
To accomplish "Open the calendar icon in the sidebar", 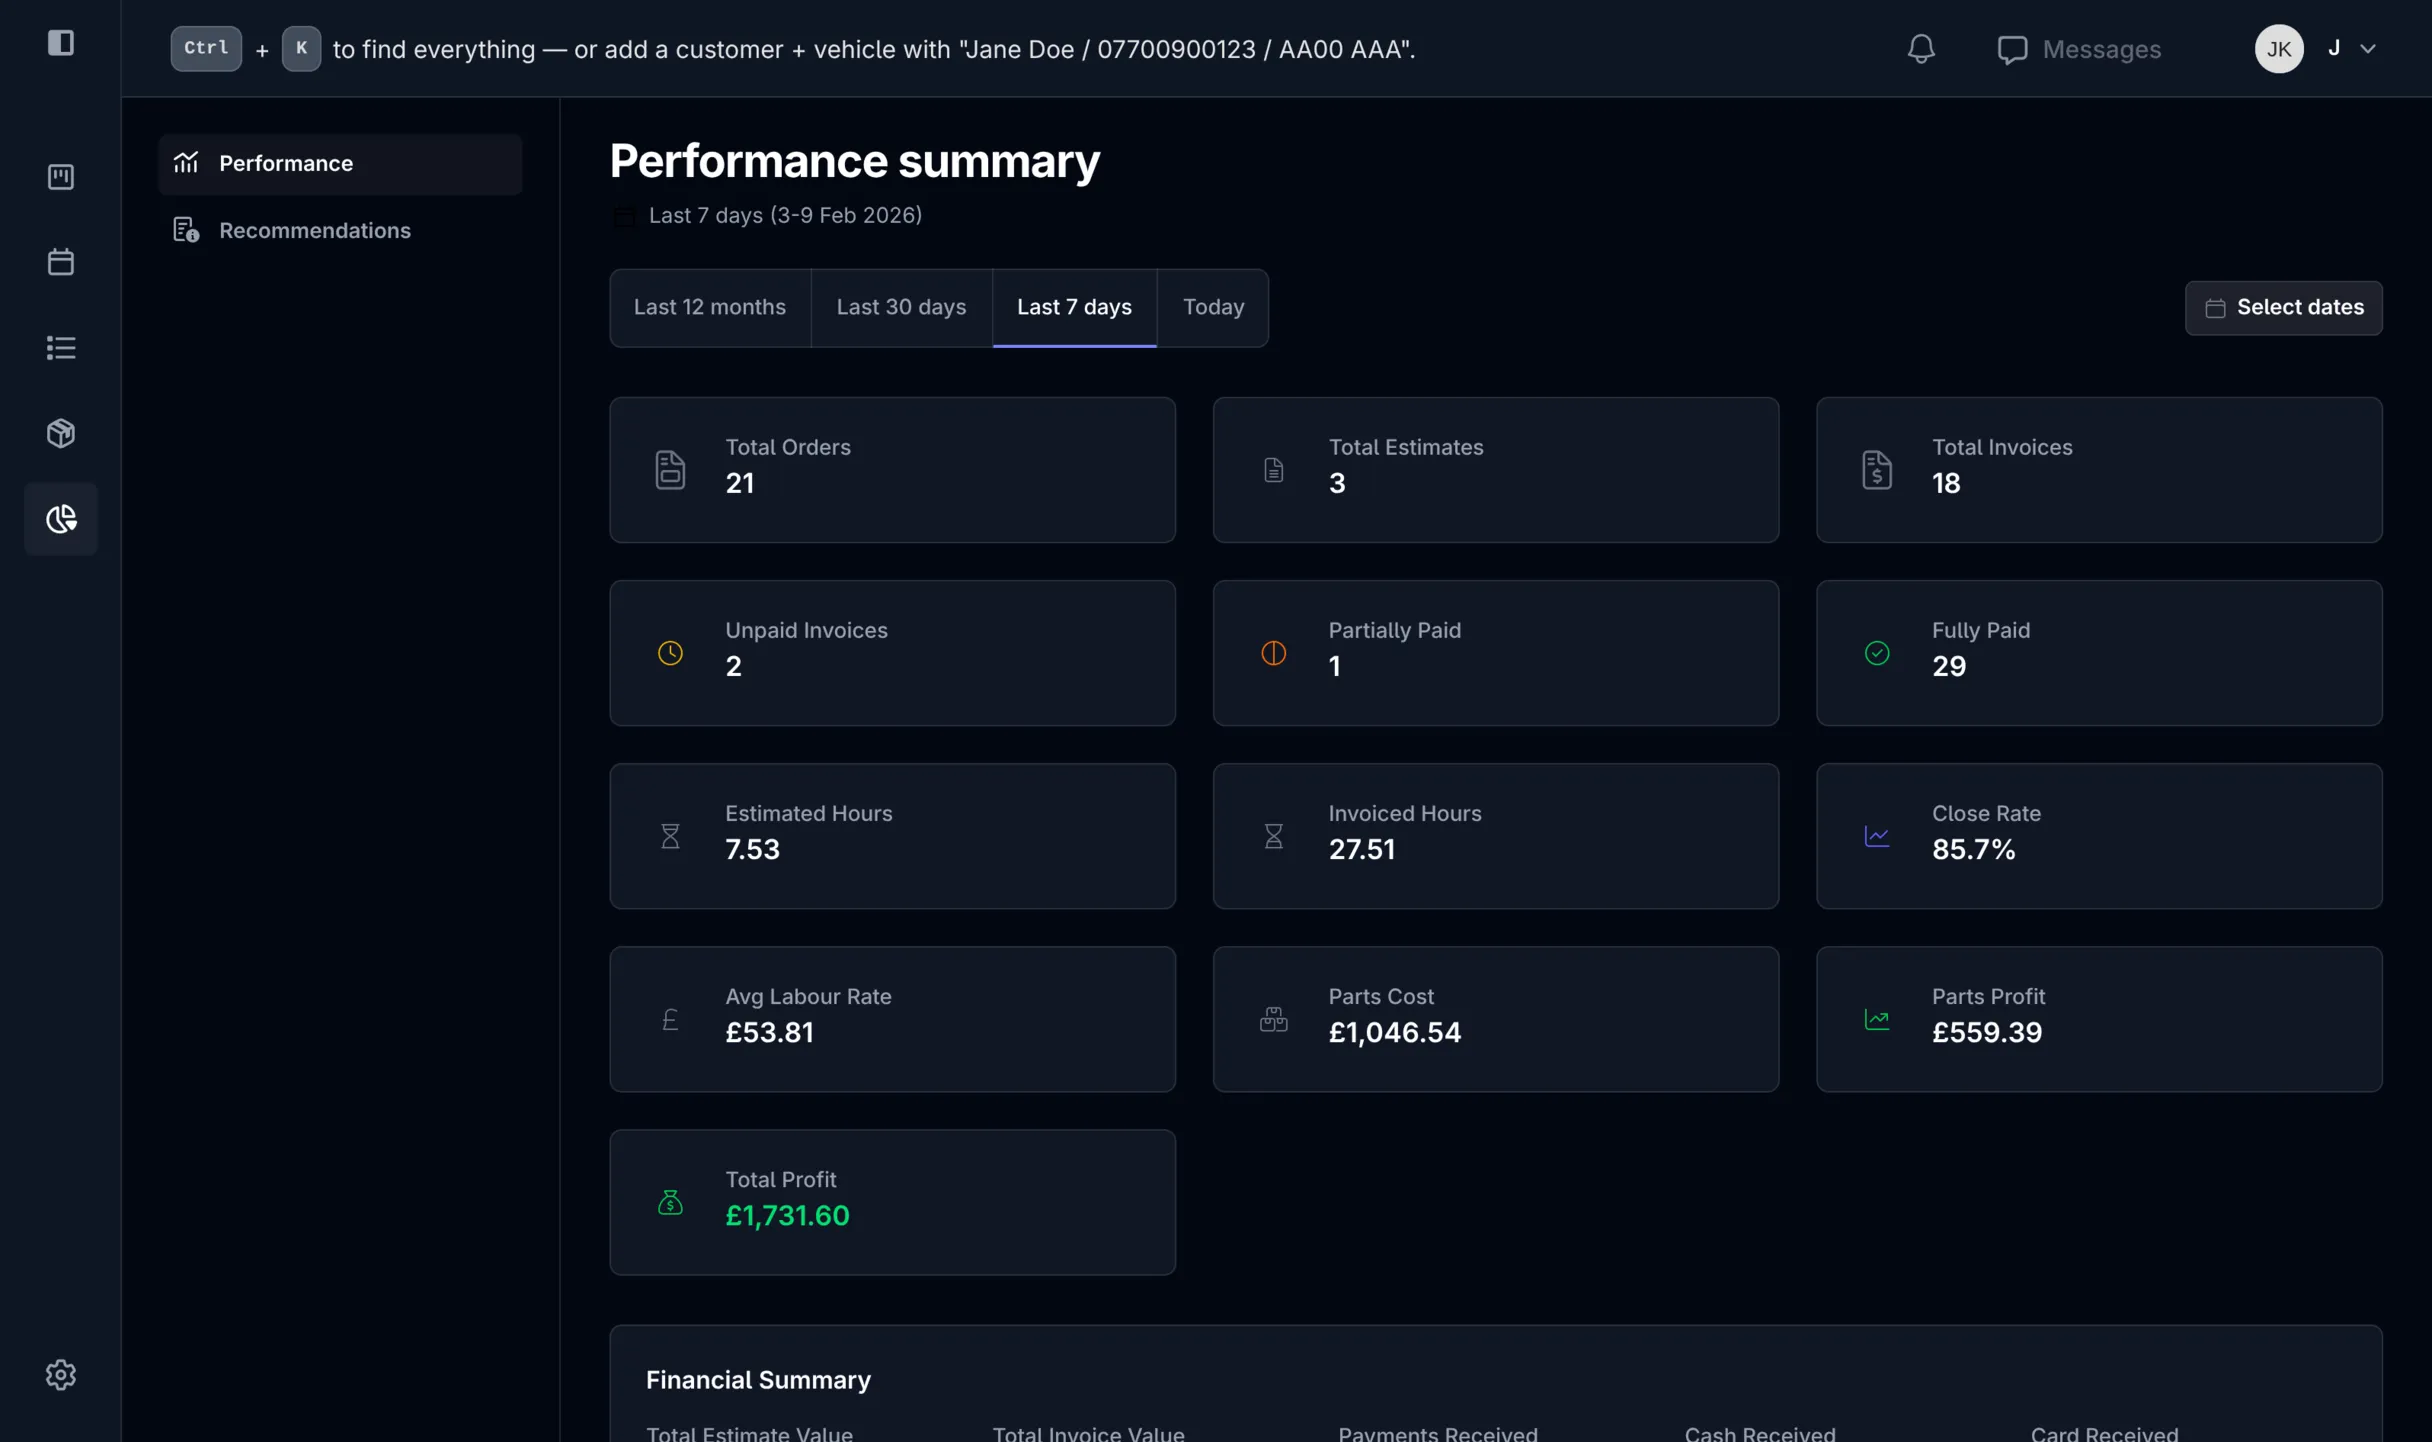I will point(60,261).
